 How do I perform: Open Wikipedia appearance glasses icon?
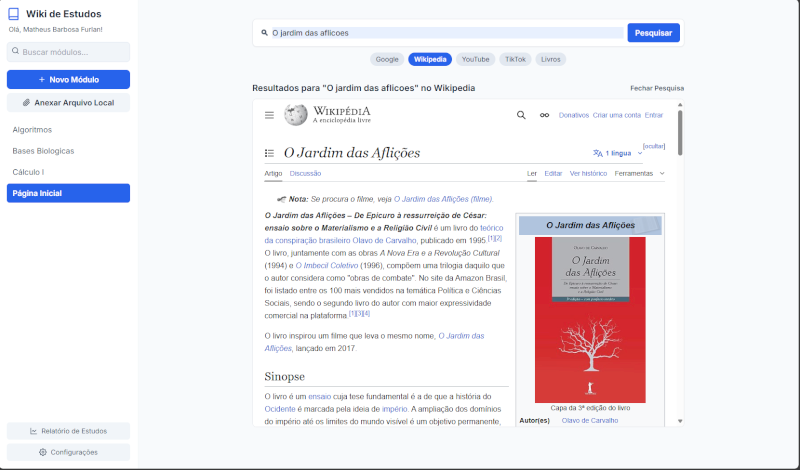click(x=544, y=115)
